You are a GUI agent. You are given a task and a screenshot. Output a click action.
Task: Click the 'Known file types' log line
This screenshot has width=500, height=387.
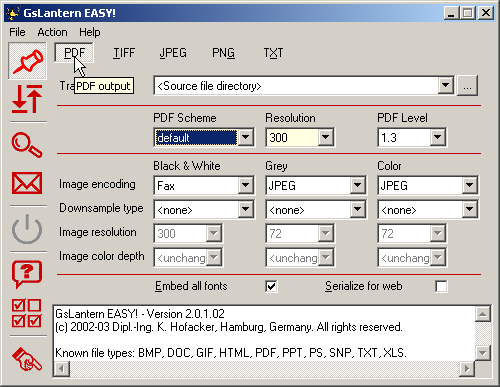pyautogui.click(x=231, y=353)
